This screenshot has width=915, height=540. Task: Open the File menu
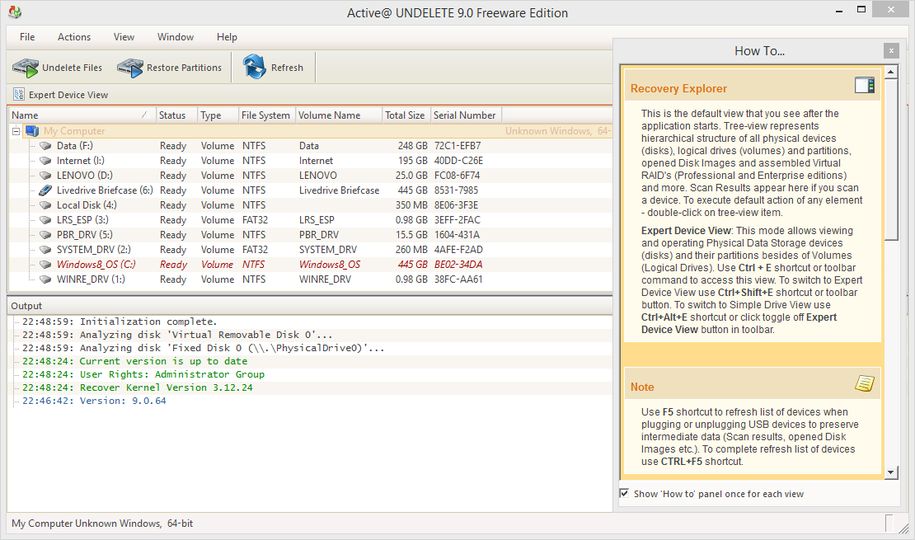pos(27,37)
